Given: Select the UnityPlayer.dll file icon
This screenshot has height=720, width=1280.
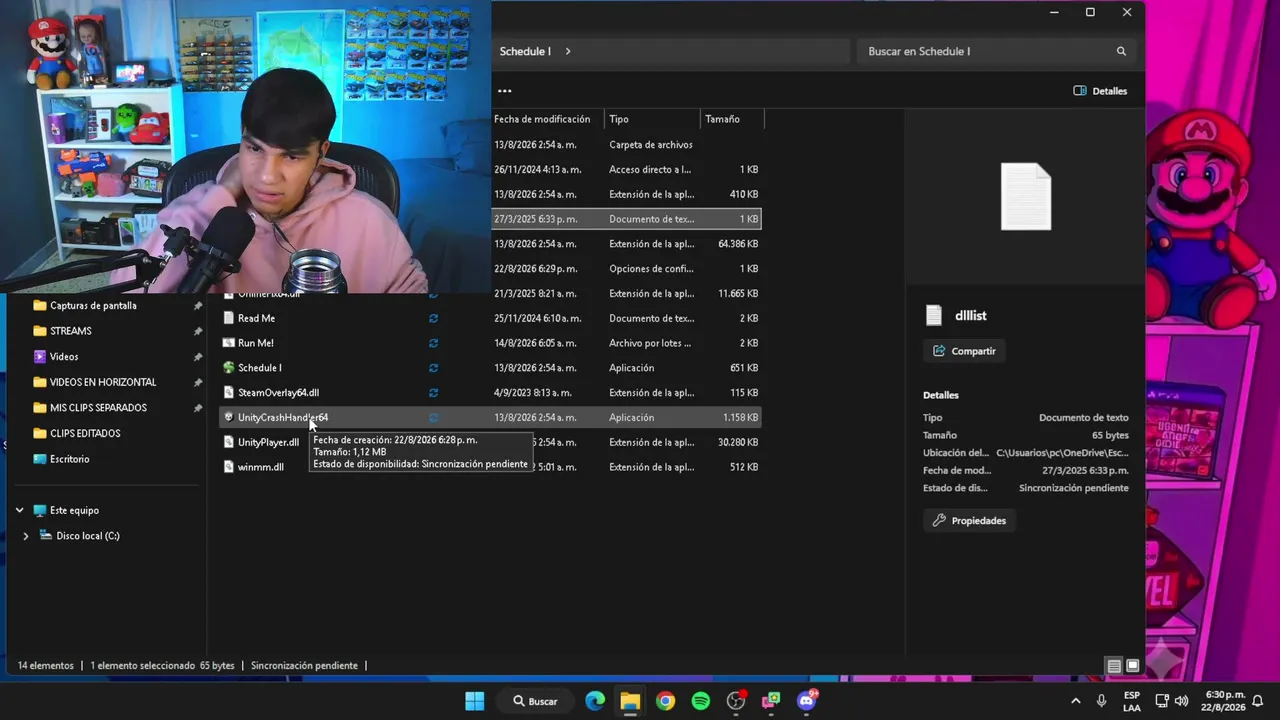Looking at the screenshot, I should pyautogui.click(x=229, y=442).
